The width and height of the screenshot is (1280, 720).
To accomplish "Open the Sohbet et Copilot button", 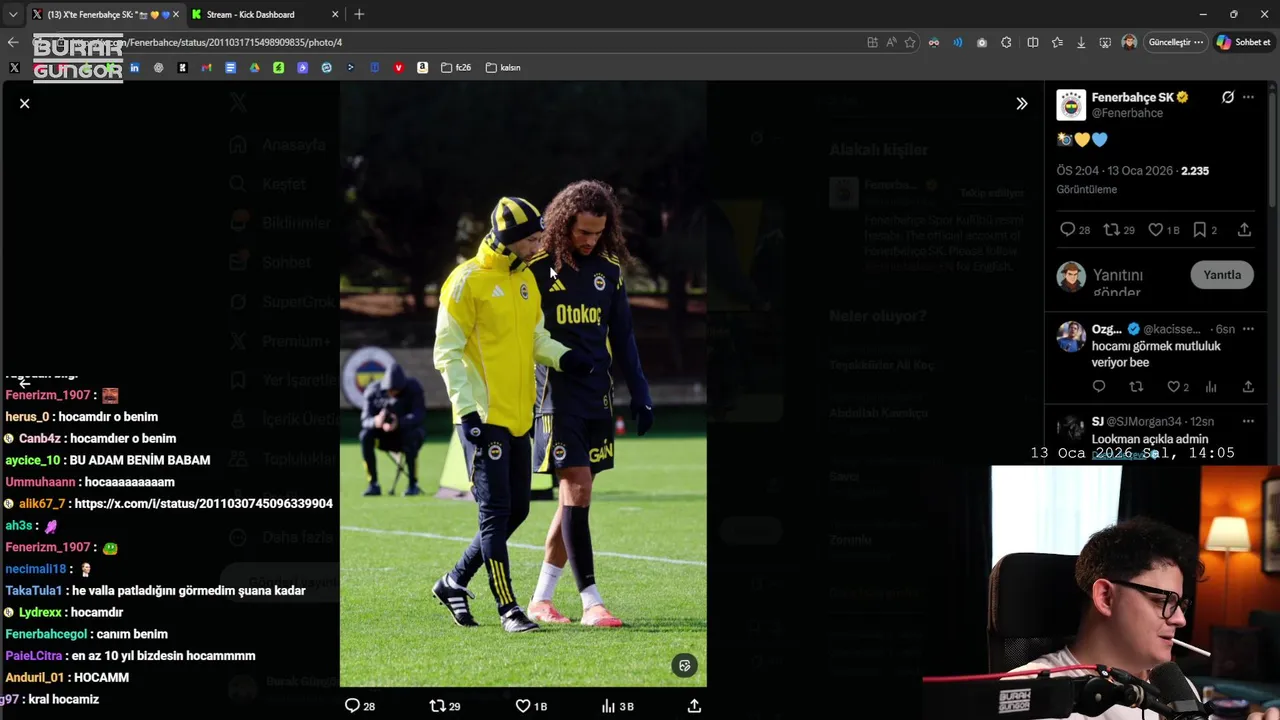I will tap(1244, 42).
